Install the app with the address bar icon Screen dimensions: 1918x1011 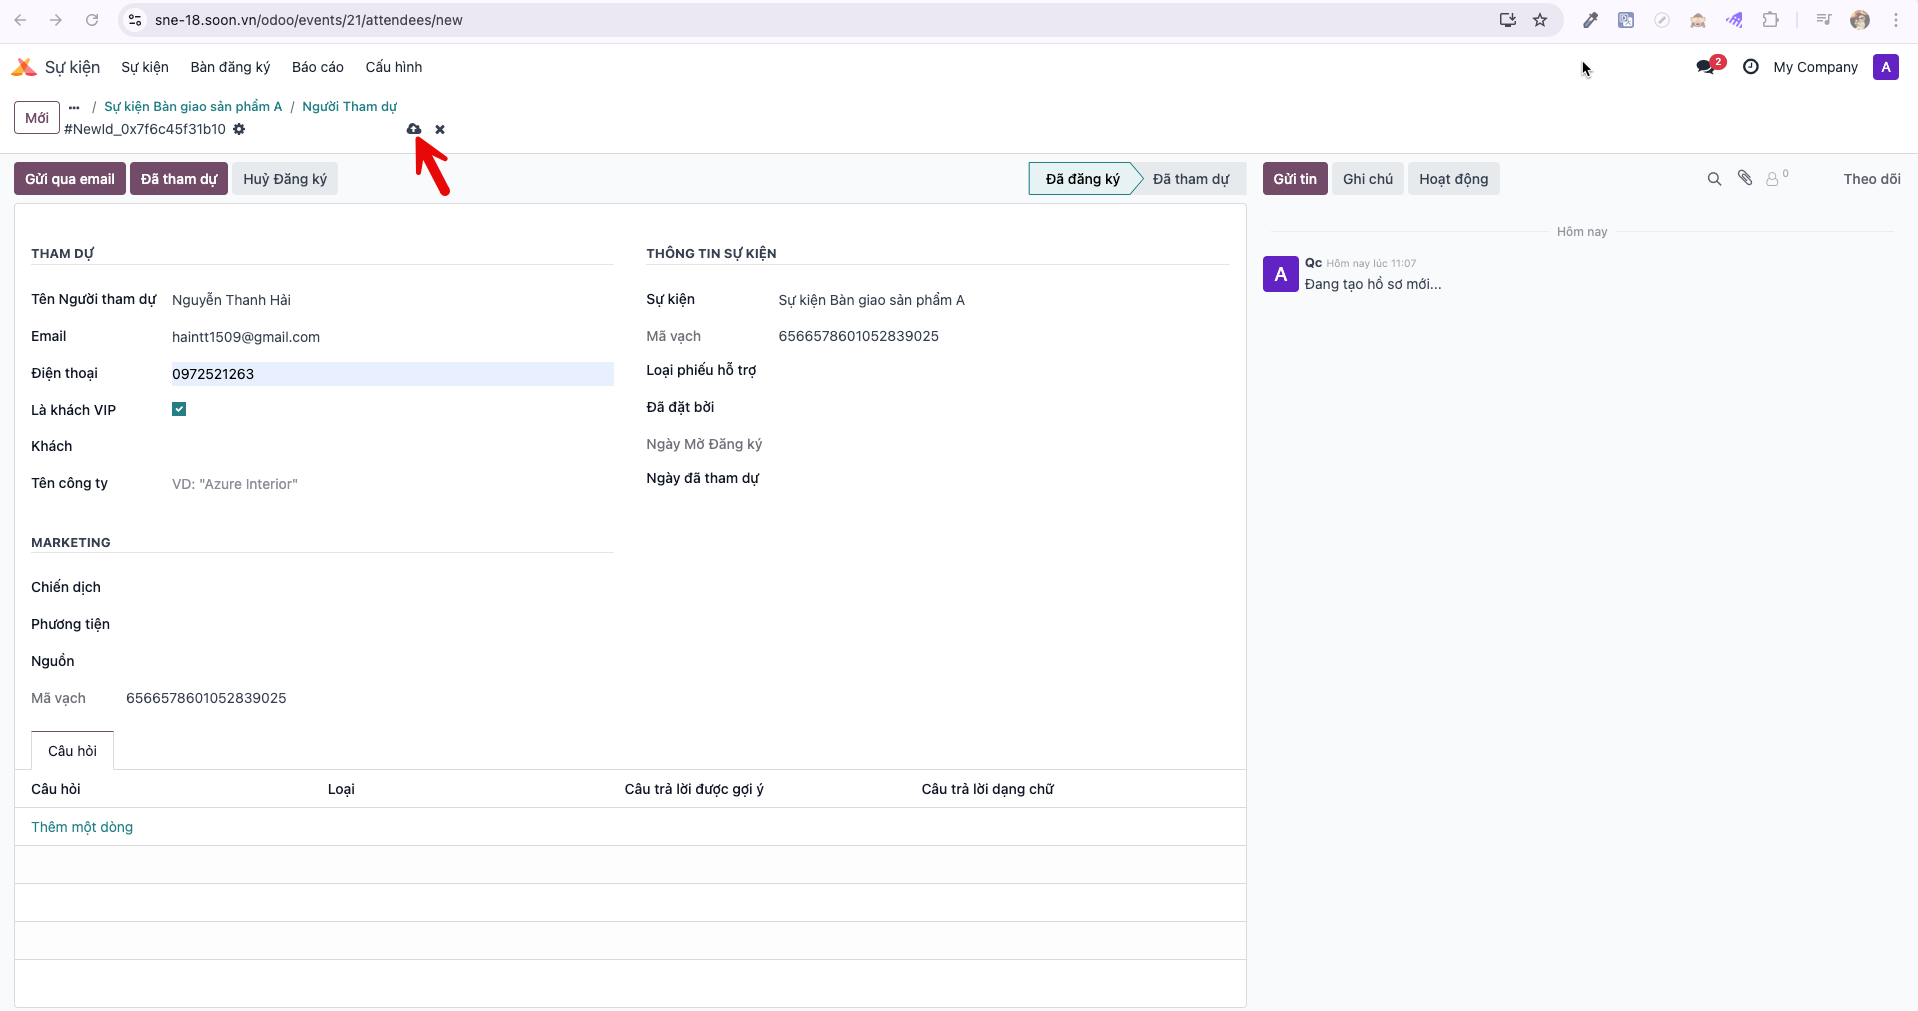[x=1508, y=20]
